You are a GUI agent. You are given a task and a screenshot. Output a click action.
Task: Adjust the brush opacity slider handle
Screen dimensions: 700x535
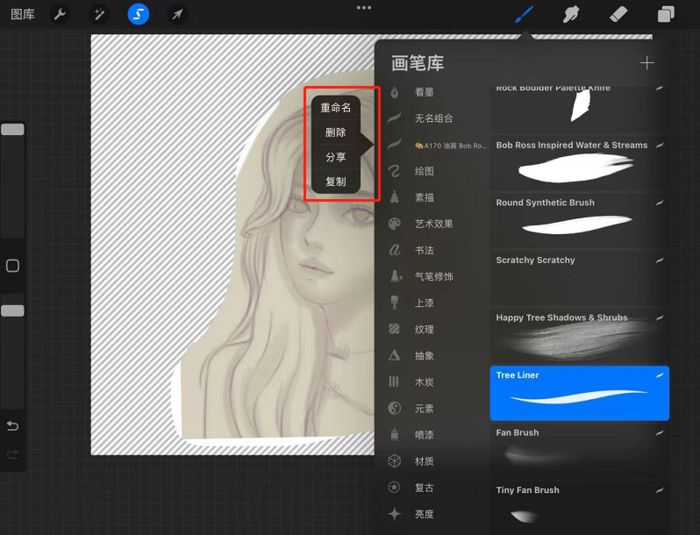(12, 311)
